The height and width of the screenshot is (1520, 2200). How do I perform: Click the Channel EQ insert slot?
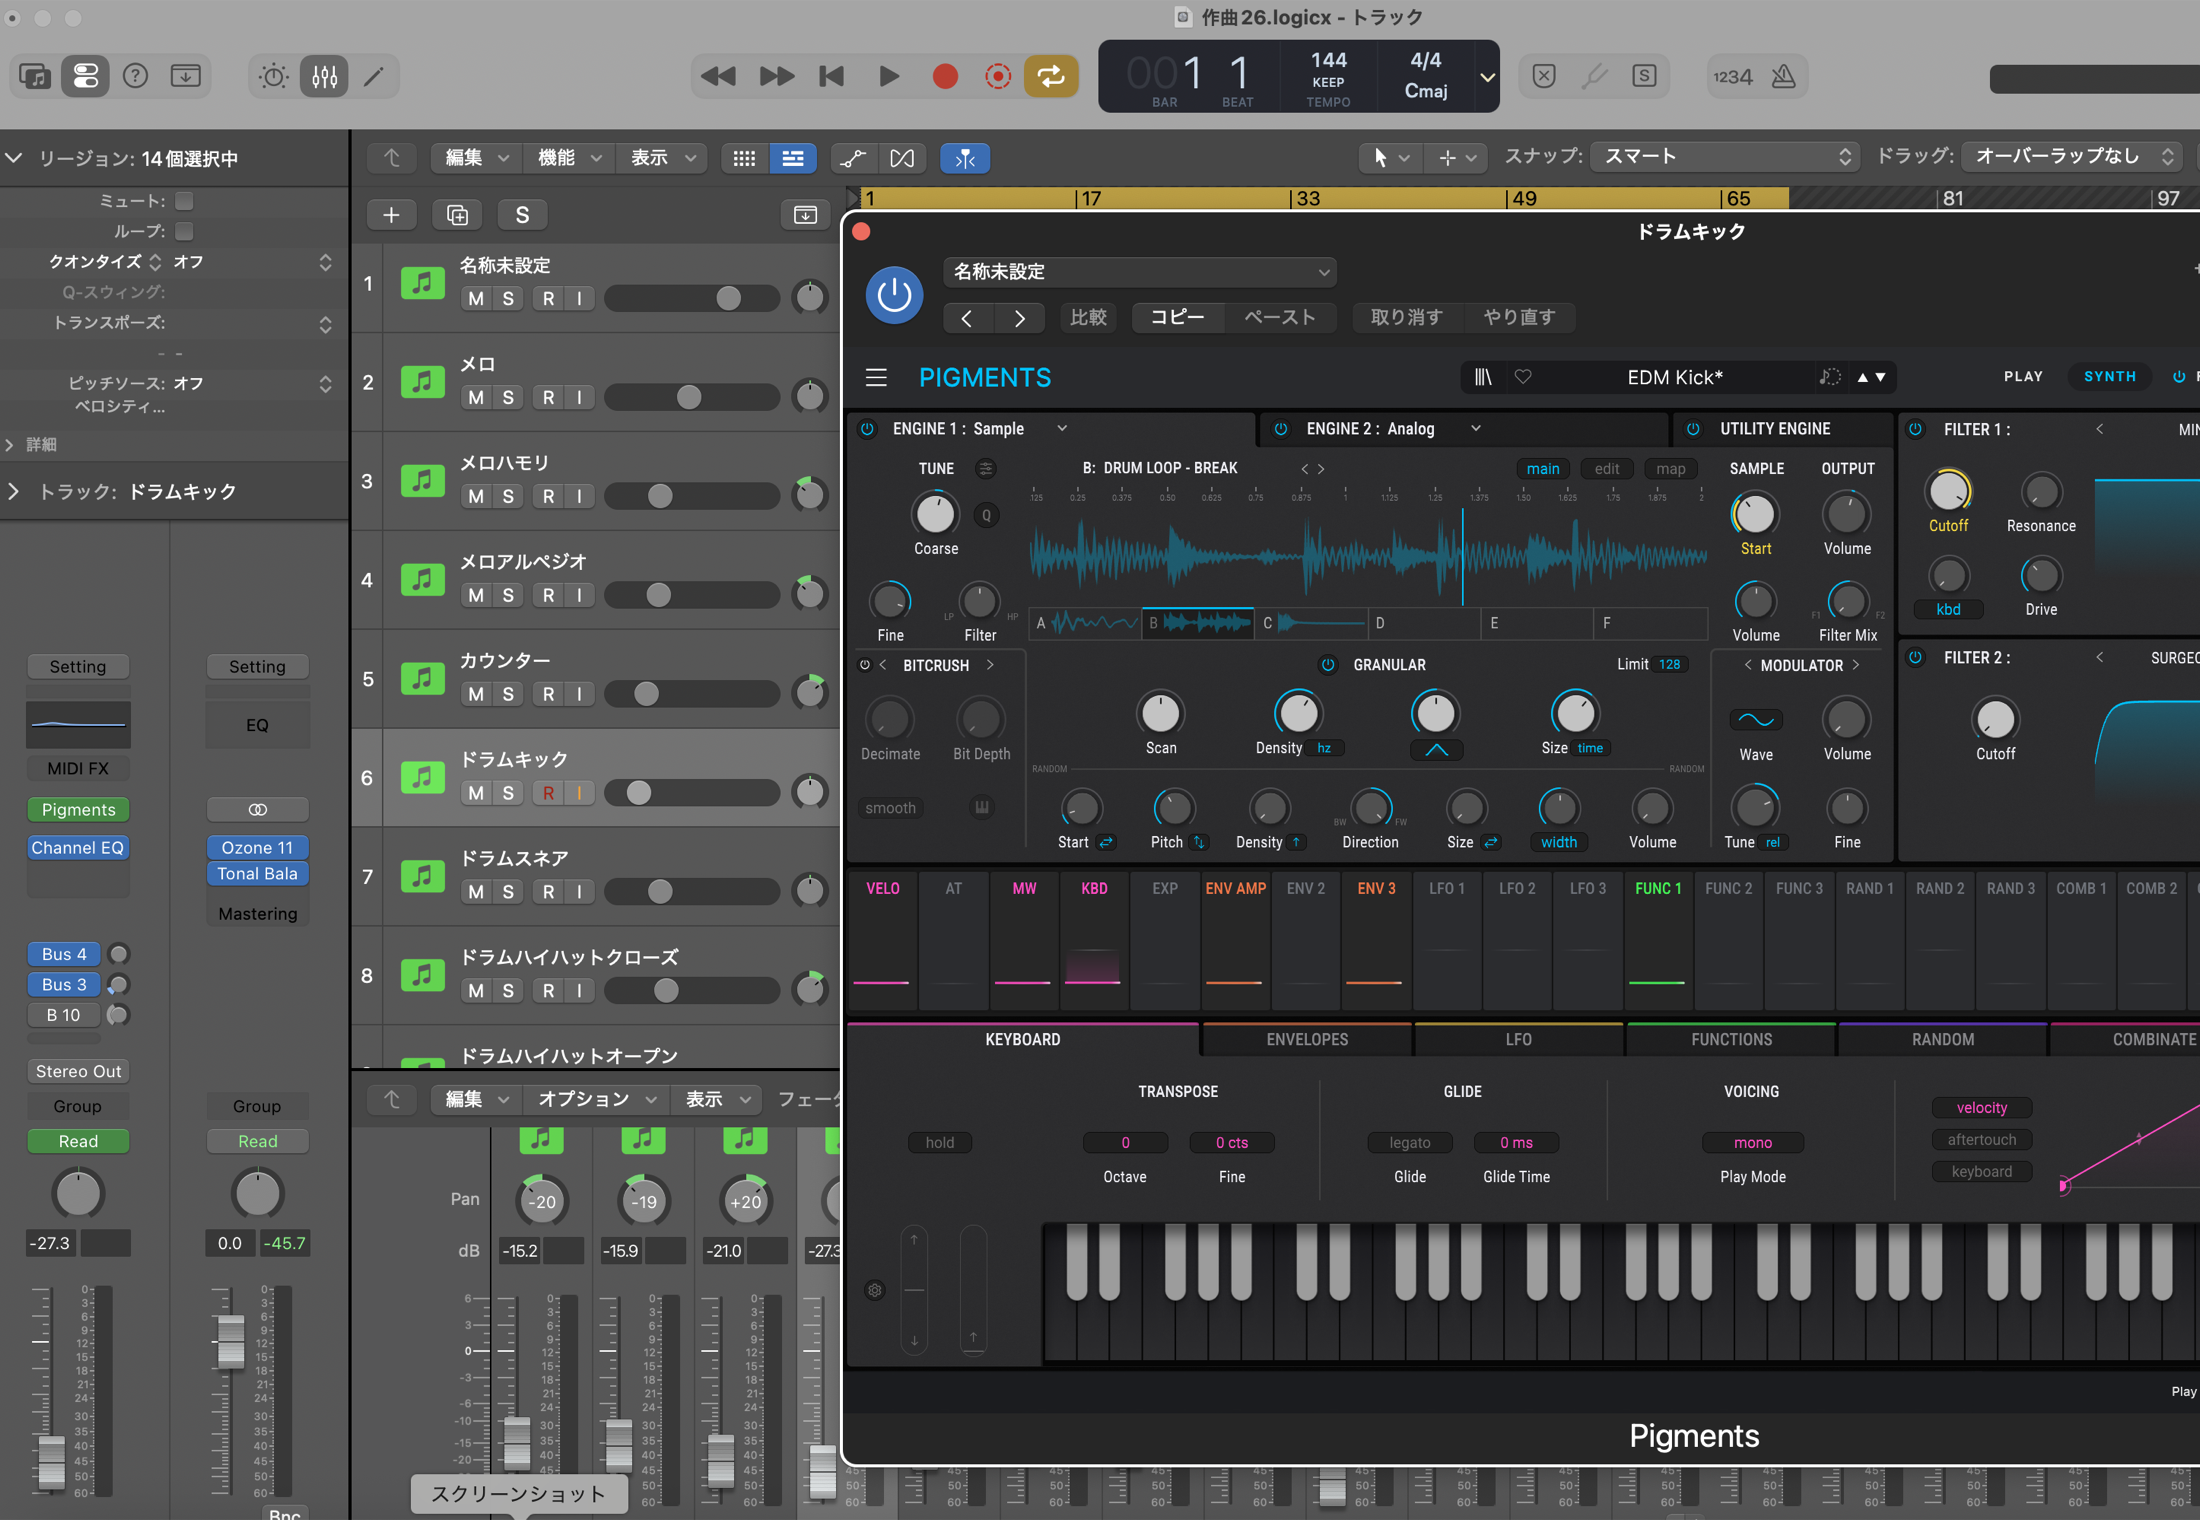[x=78, y=847]
